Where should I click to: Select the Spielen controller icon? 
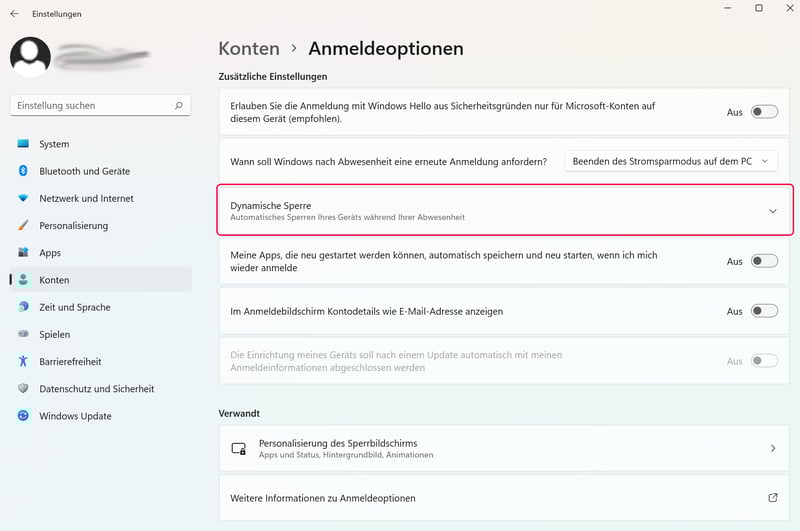click(x=23, y=334)
